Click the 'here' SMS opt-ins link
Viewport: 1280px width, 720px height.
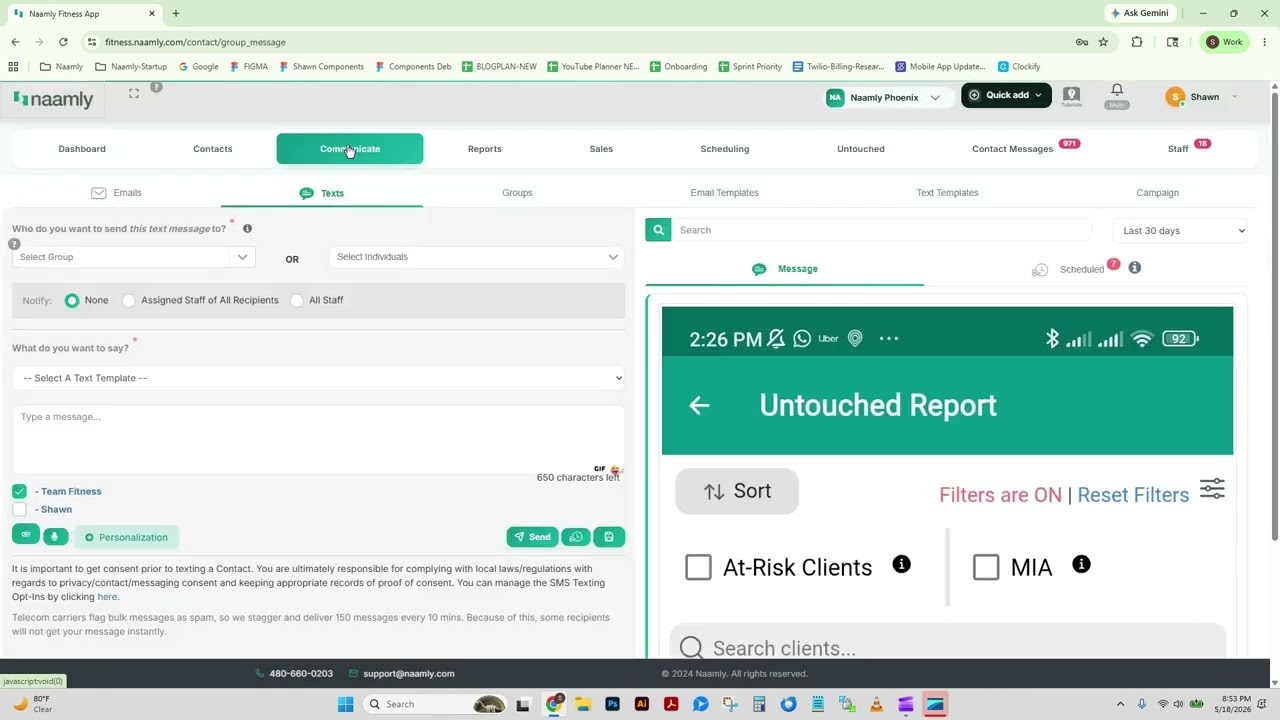pyautogui.click(x=107, y=597)
